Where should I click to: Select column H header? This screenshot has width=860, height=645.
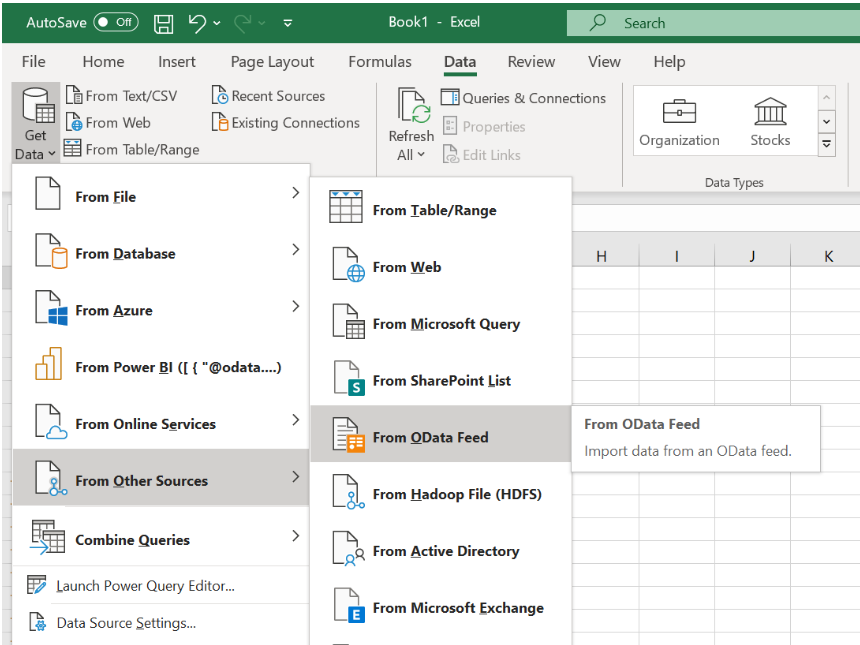(x=602, y=256)
